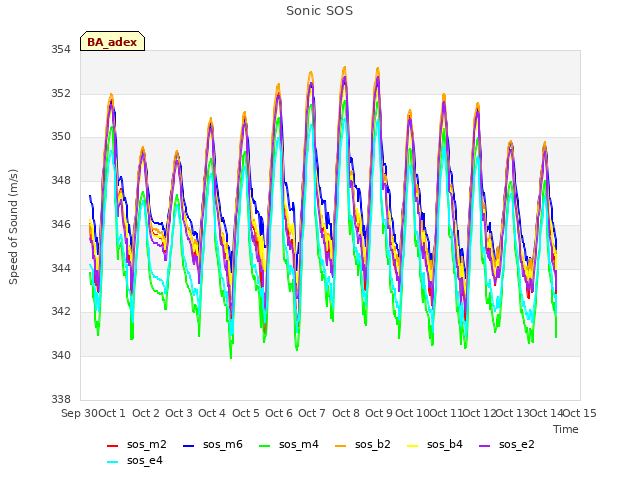Click the sos_m2 red legend swatch
Screen dimensions: 640x480
[112, 446]
